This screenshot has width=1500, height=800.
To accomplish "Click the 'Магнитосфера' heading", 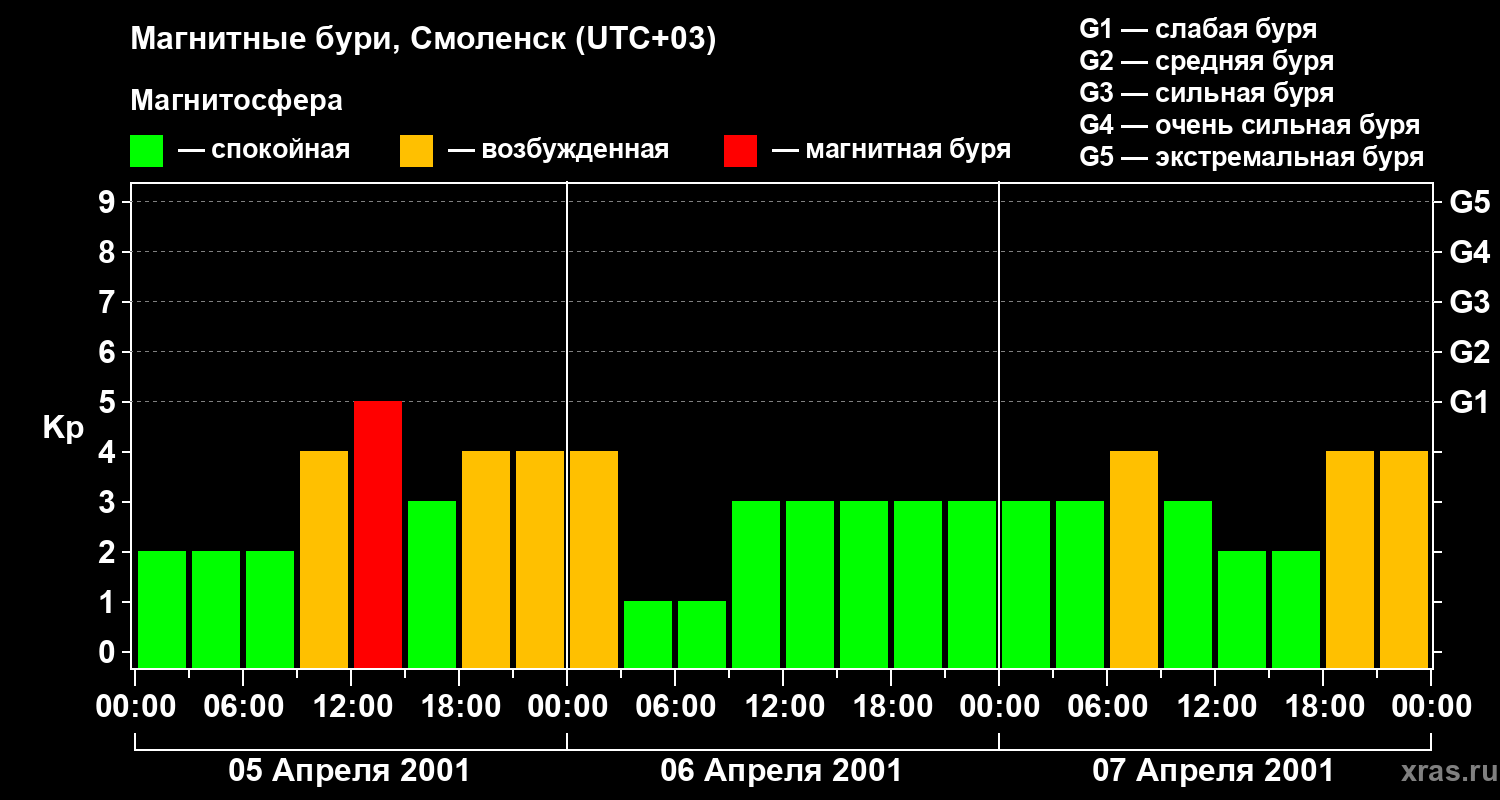I will [x=237, y=101].
